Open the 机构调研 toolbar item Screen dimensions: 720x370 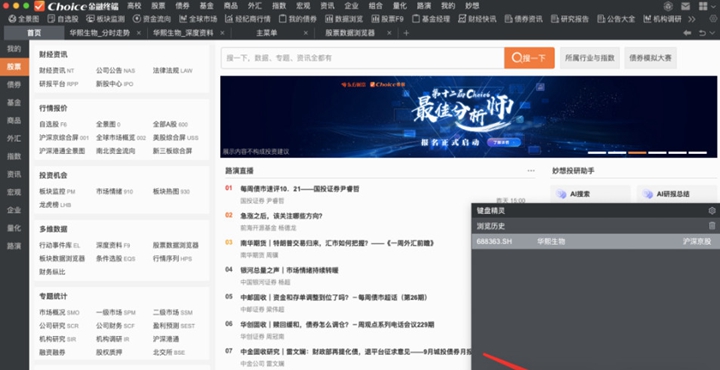663,19
